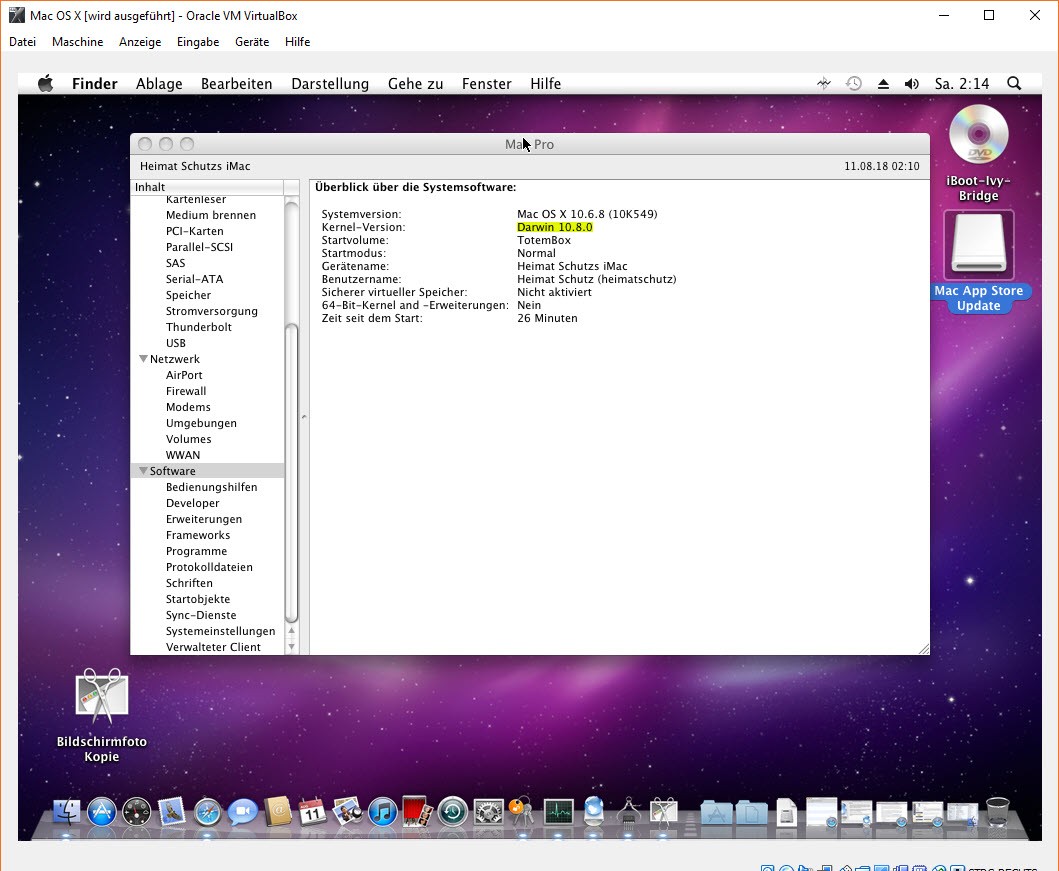Click the eject icon in menu bar
Image resolution: width=1059 pixels, height=871 pixels.
coord(883,84)
